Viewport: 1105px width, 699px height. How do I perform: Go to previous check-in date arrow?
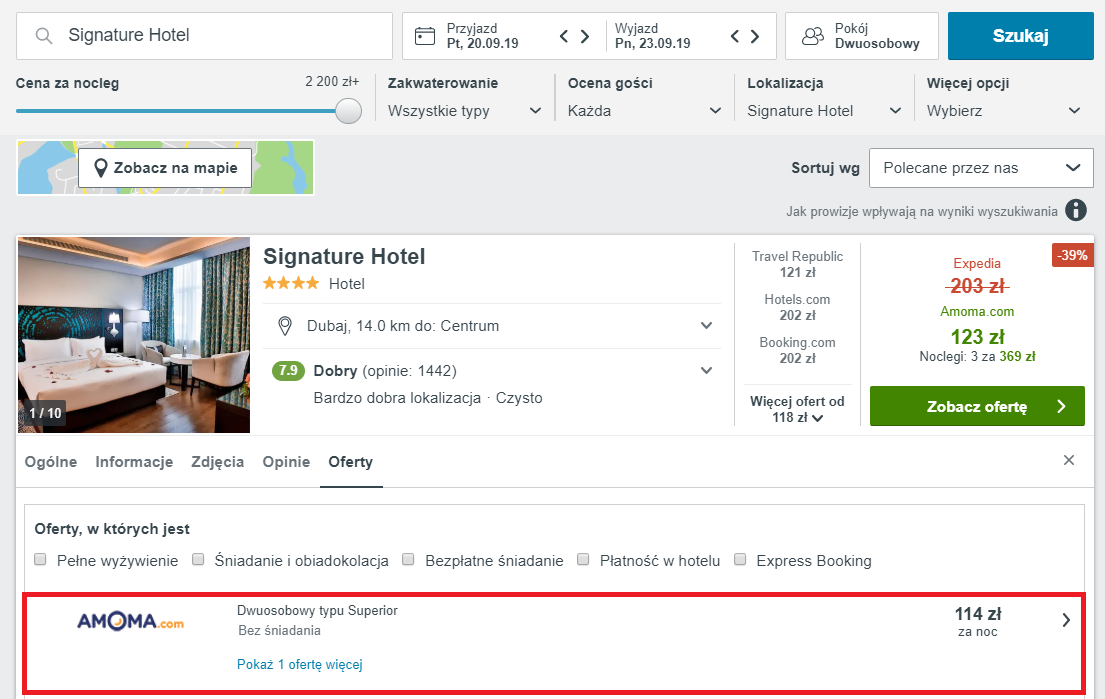pyautogui.click(x=564, y=36)
